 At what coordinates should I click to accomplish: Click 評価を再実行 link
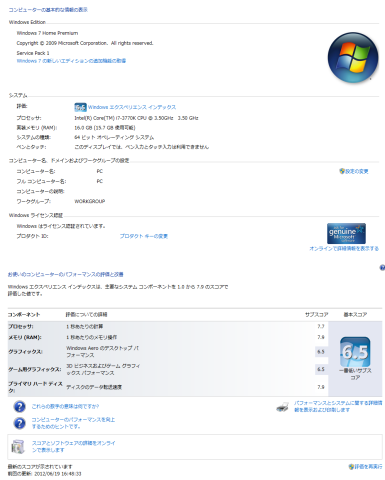(368, 467)
